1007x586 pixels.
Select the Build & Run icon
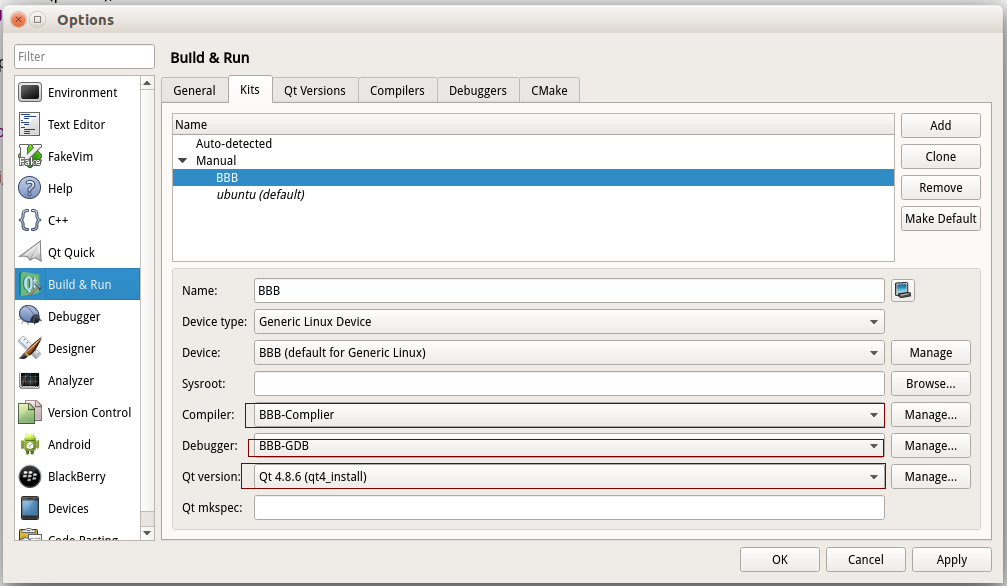[30, 284]
